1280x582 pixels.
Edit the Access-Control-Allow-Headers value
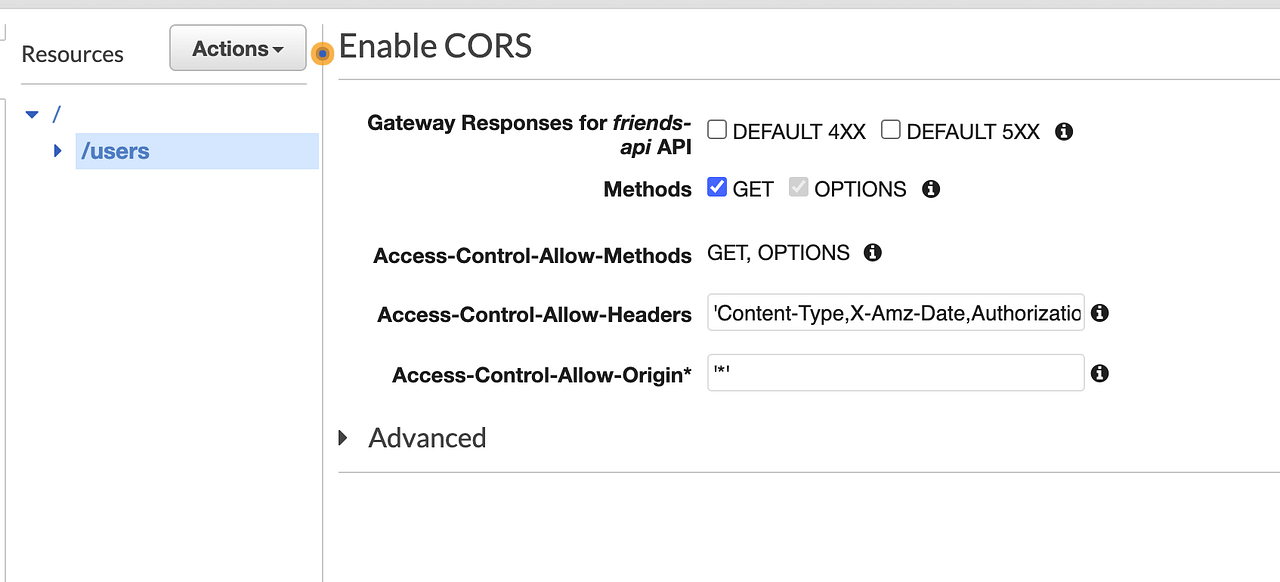click(895, 313)
